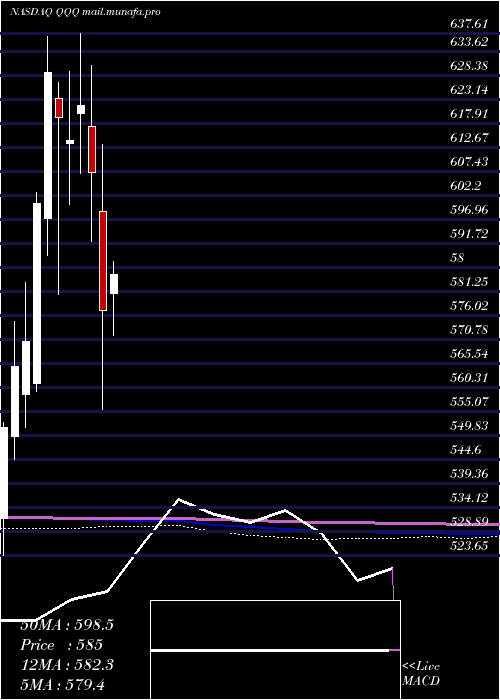Screen dimensions: 500x700
Task: Select the 5MA : 579.4 value
Action: (x=63, y=684)
